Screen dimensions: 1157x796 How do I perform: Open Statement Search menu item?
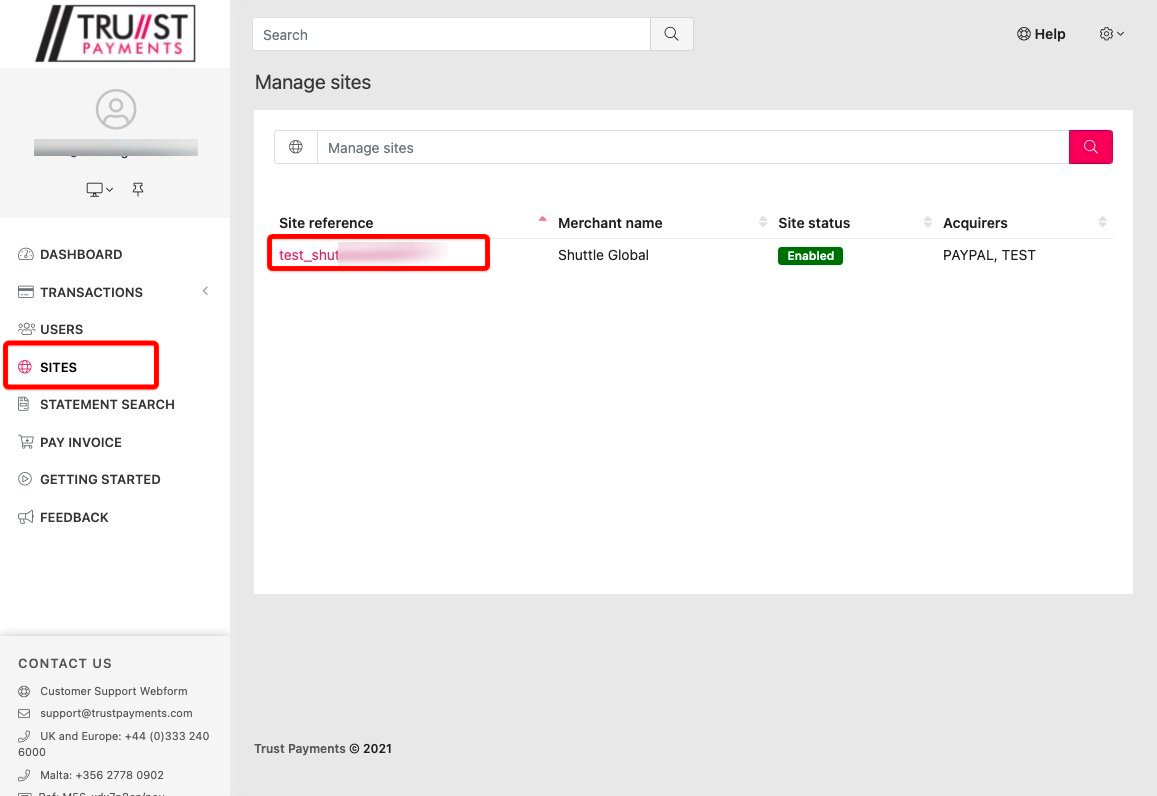(x=107, y=404)
